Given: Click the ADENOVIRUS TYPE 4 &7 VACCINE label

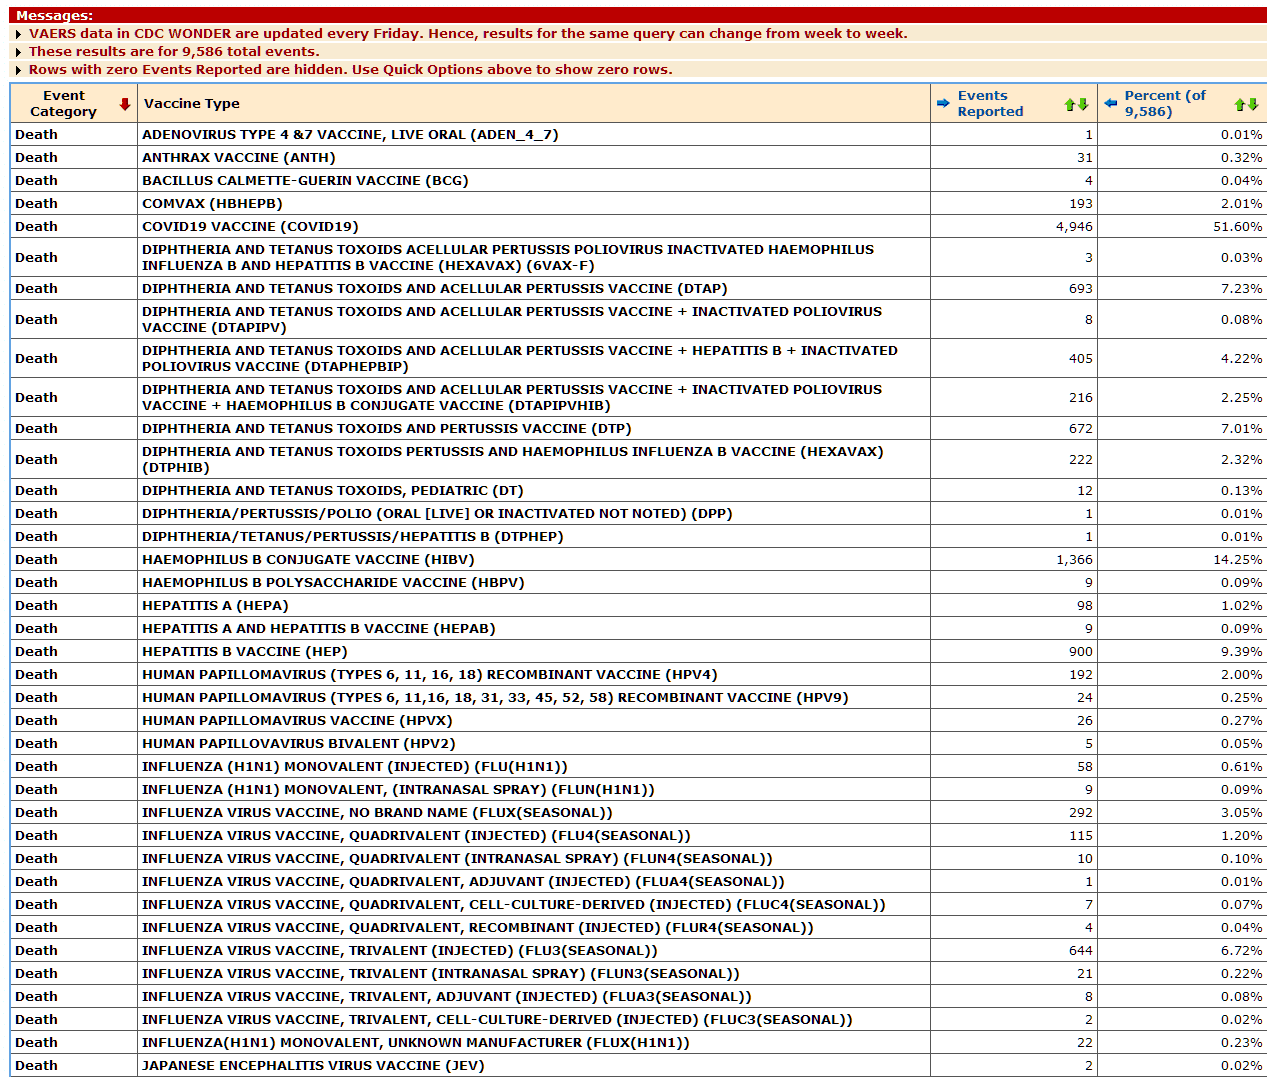Looking at the screenshot, I should pyautogui.click(x=350, y=135).
